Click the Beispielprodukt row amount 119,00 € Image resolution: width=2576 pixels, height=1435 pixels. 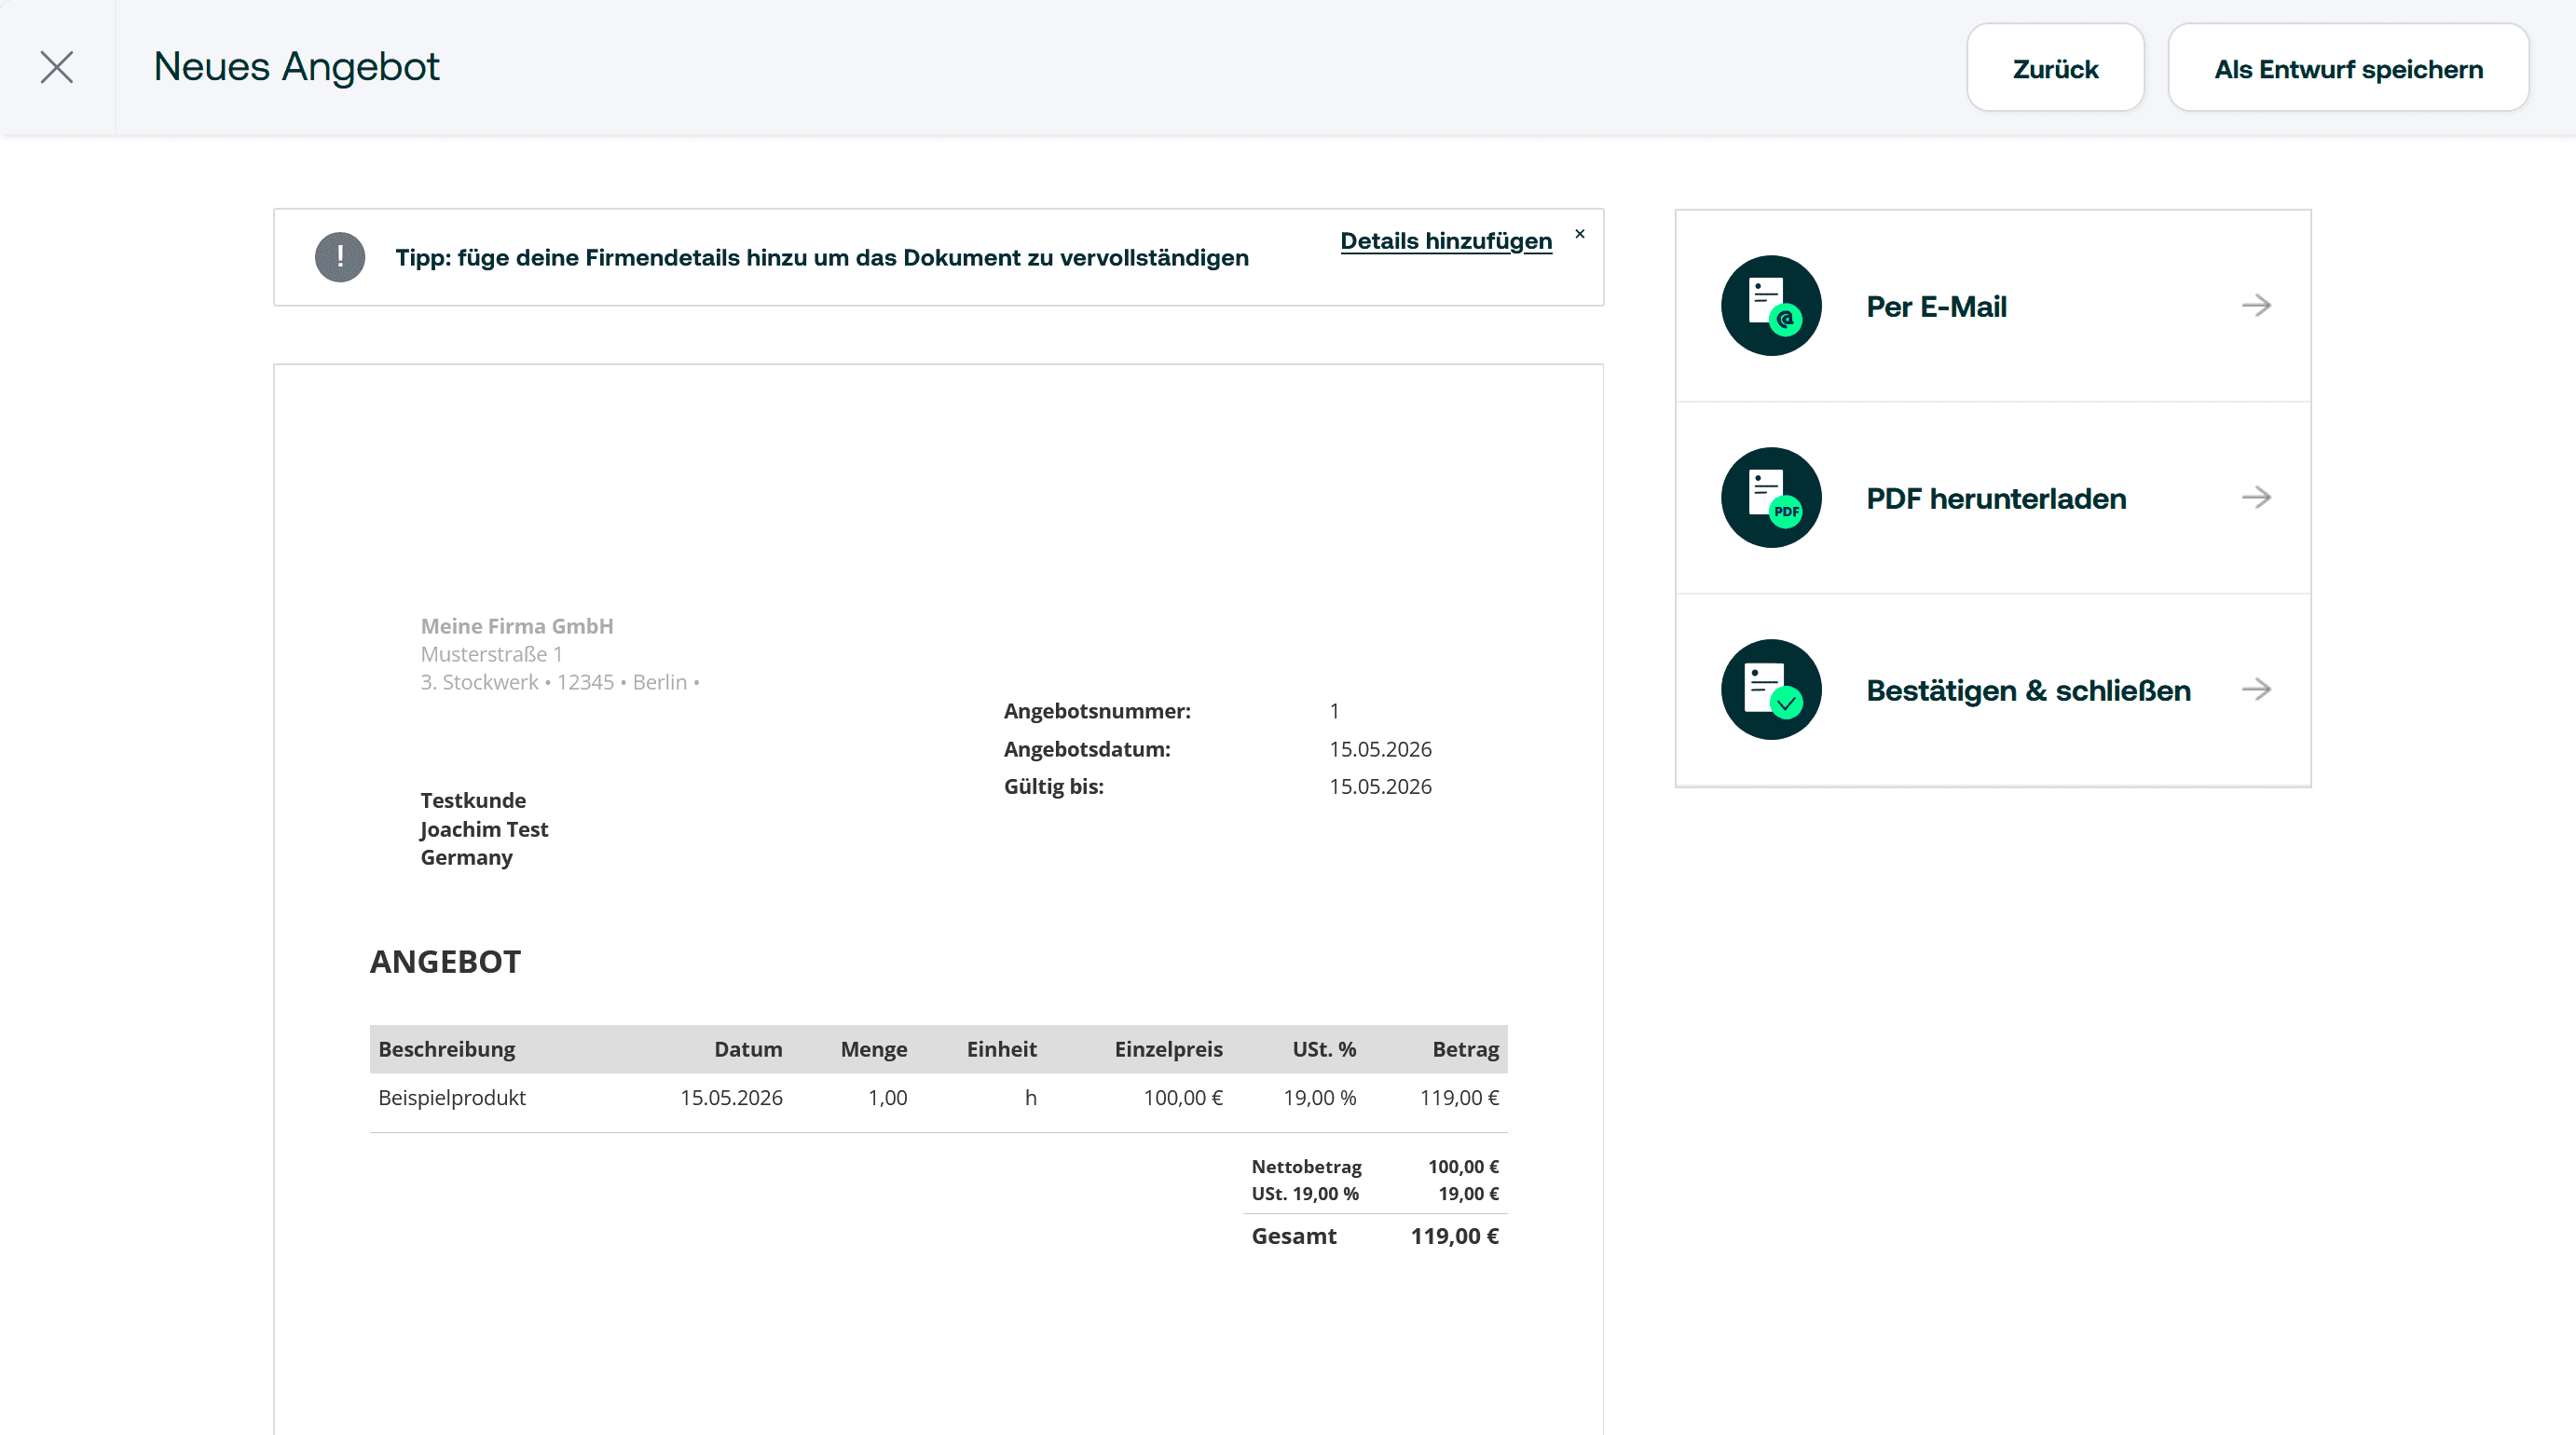pyautogui.click(x=1459, y=1097)
